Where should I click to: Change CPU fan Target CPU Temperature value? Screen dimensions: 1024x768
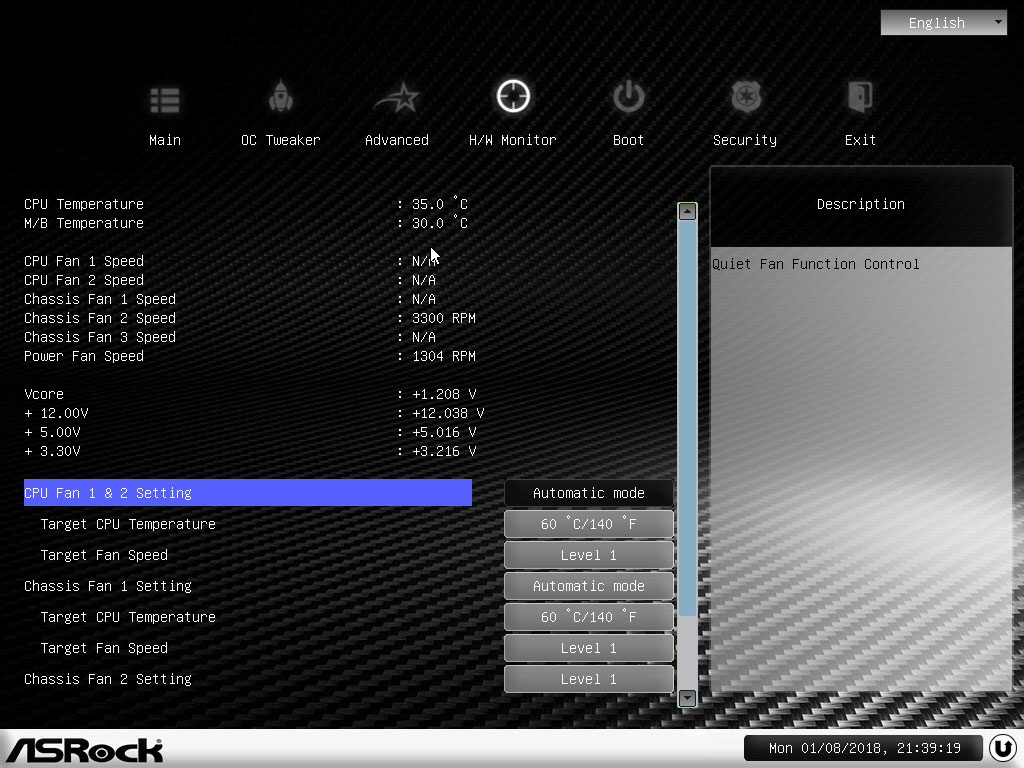(x=588, y=524)
